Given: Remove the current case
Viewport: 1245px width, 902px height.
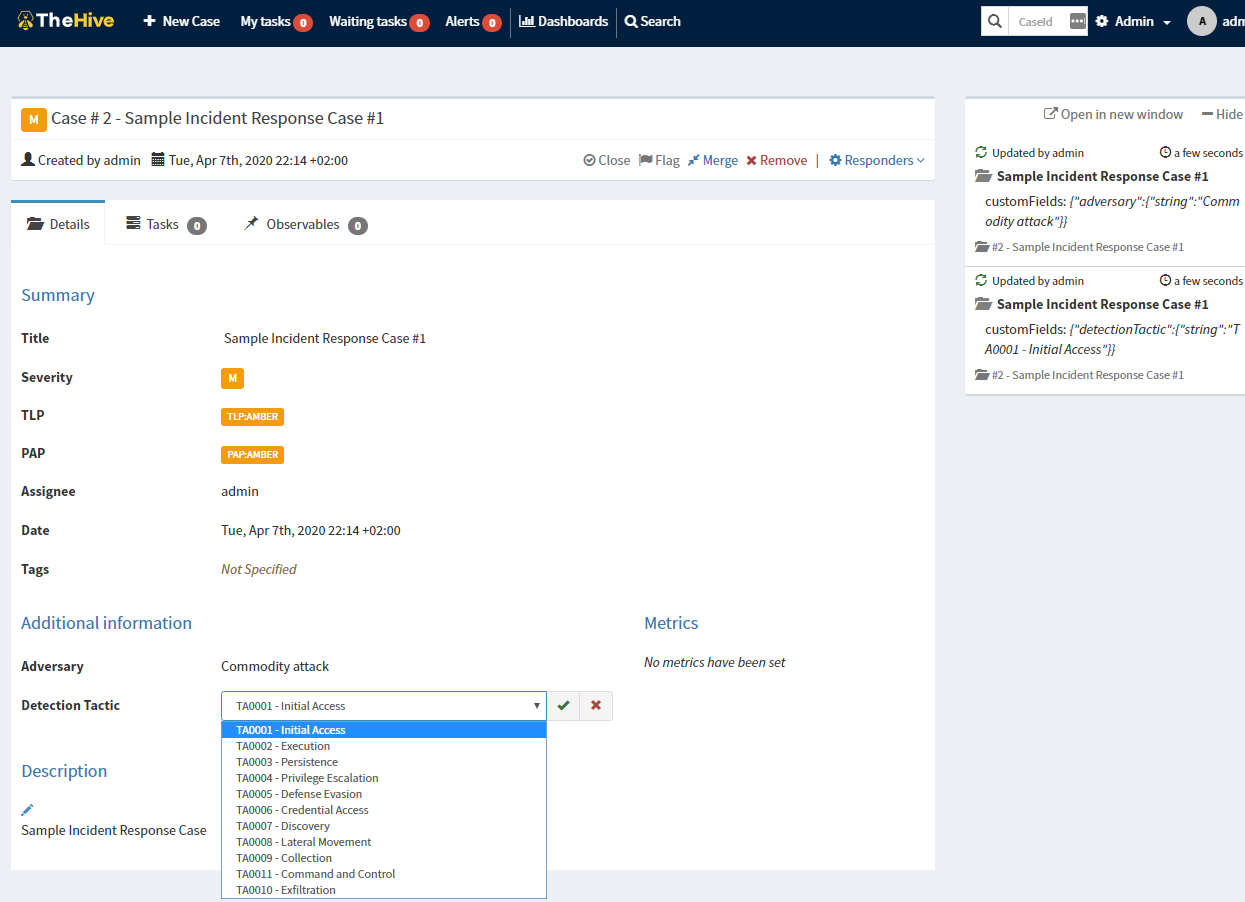Looking at the screenshot, I should point(776,159).
